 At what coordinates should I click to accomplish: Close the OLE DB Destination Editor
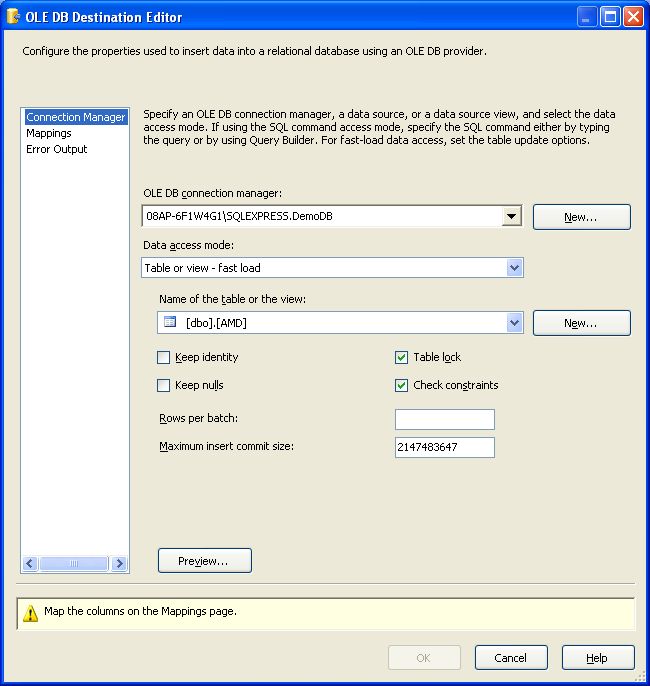tap(634, 17)
